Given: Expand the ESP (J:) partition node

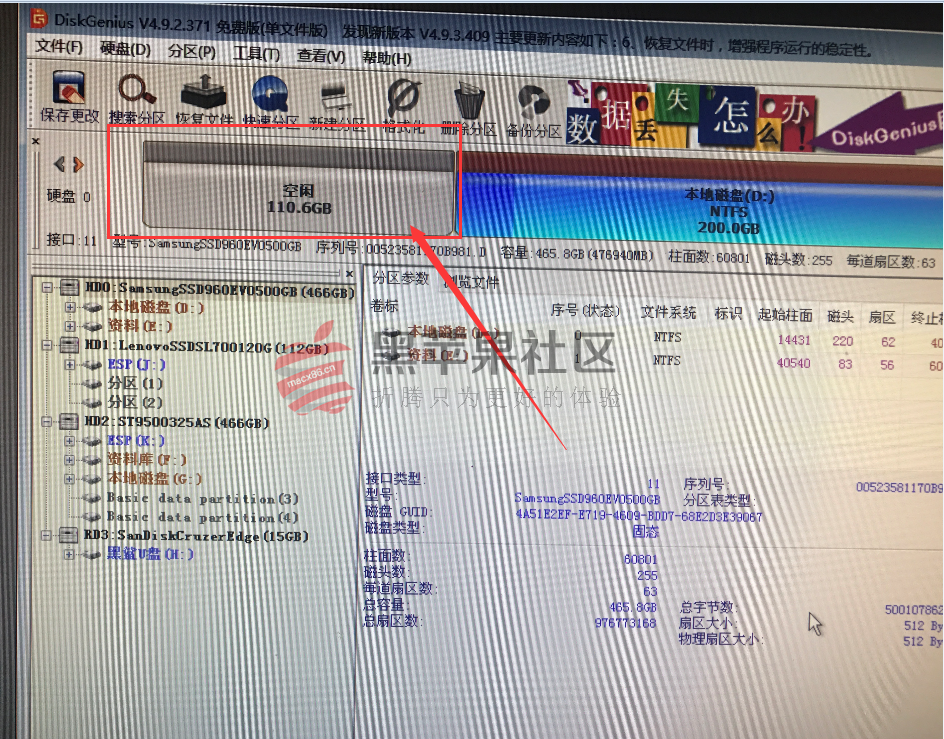Looking at the screenshot, I should click(69, 364).
